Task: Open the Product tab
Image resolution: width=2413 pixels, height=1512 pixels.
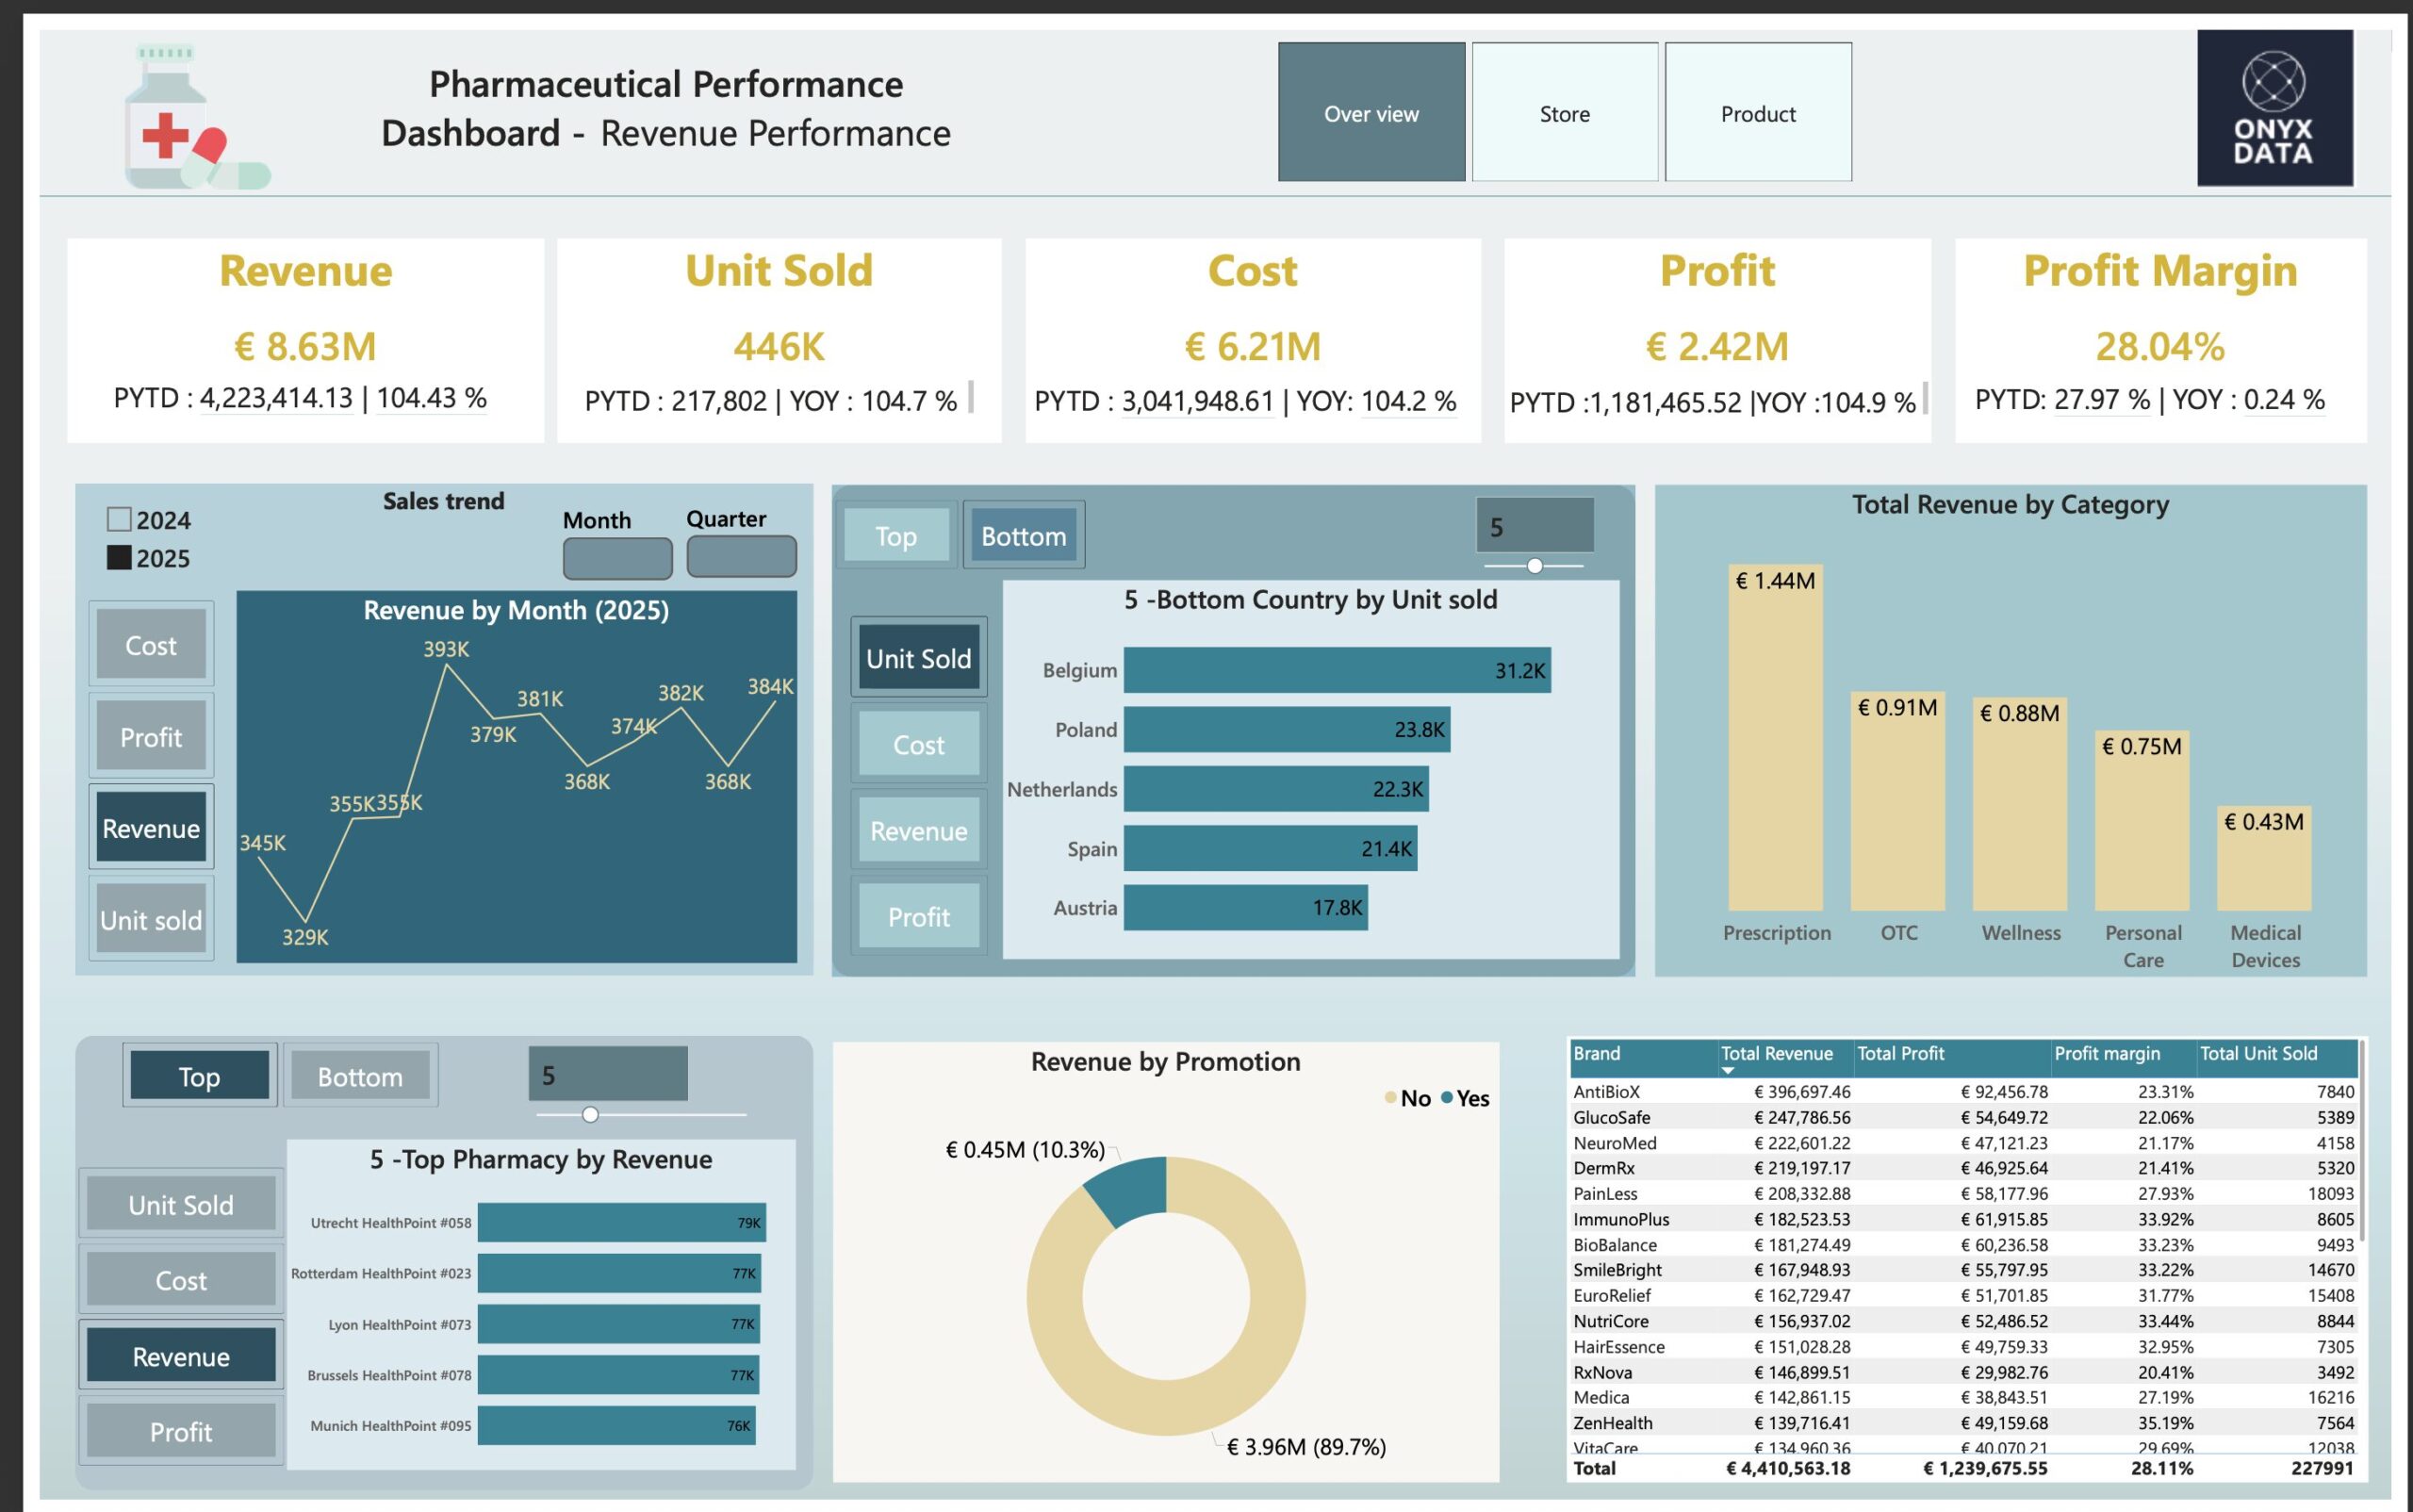Action: (1757, 113)
